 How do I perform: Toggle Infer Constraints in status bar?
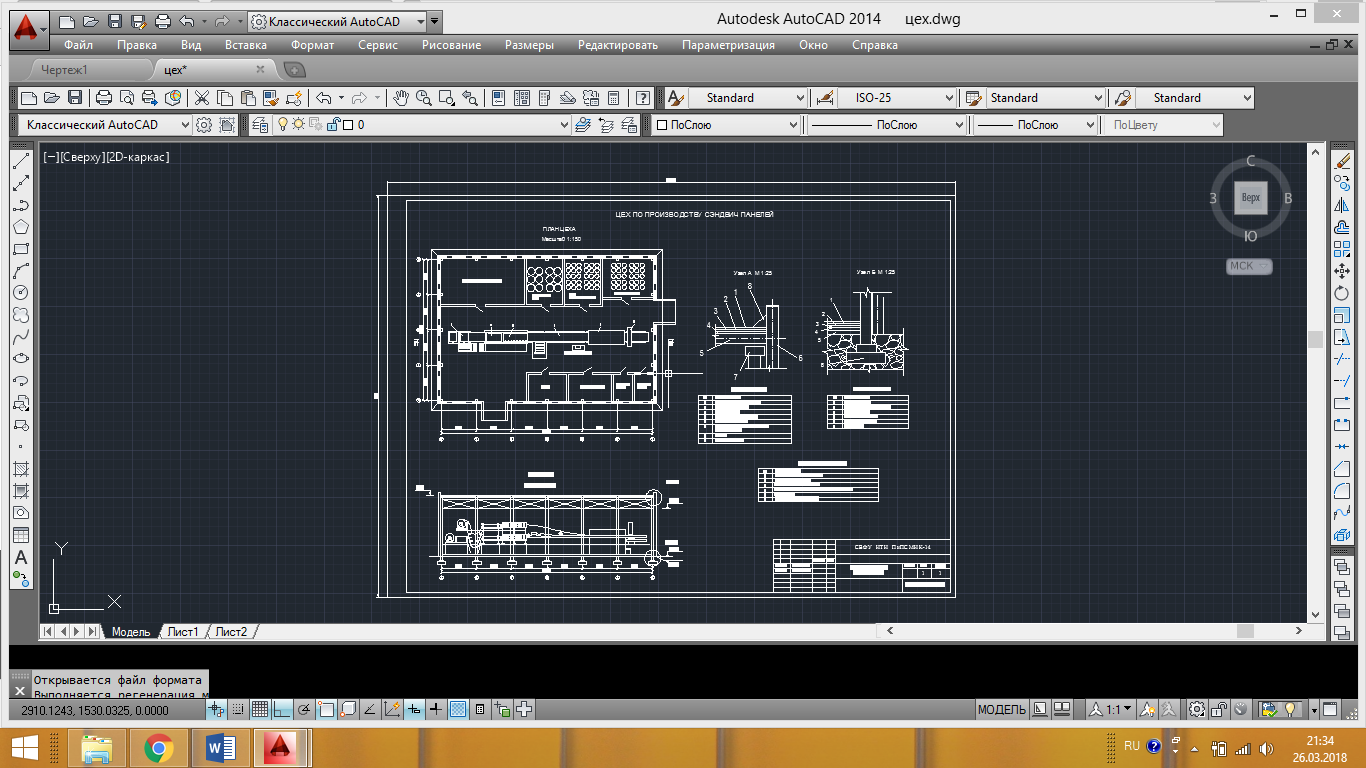click(x=215, y=710)
